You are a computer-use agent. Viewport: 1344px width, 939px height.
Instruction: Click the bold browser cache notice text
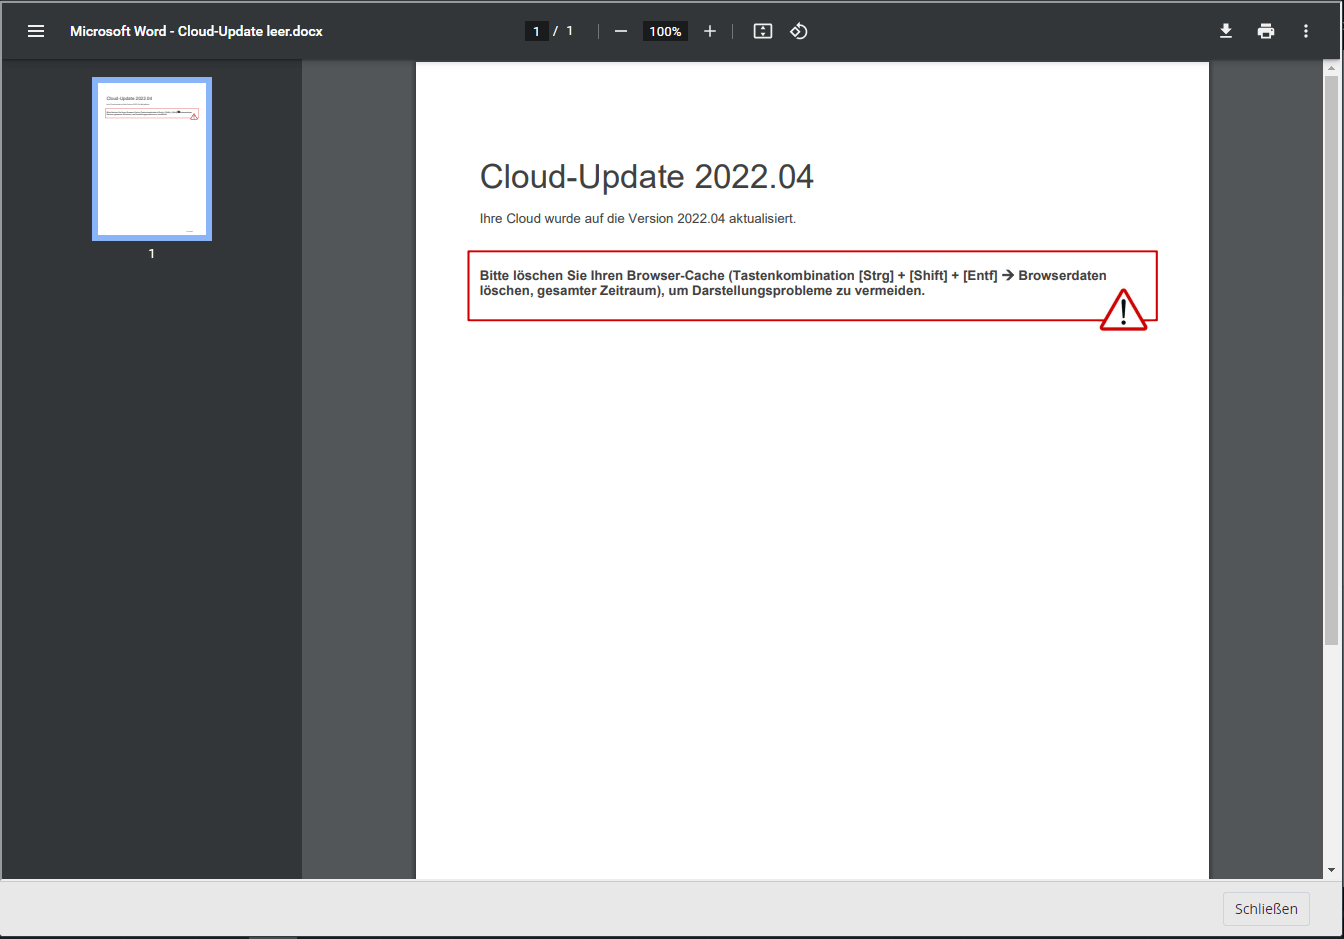[x=792, y=283]
